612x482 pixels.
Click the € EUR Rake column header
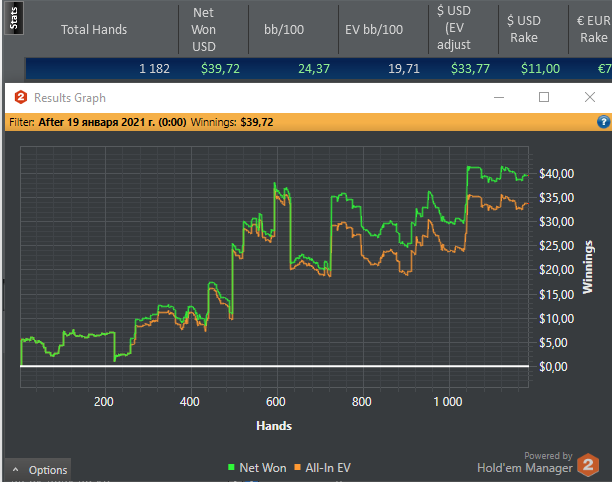click(x=591, y=29)
